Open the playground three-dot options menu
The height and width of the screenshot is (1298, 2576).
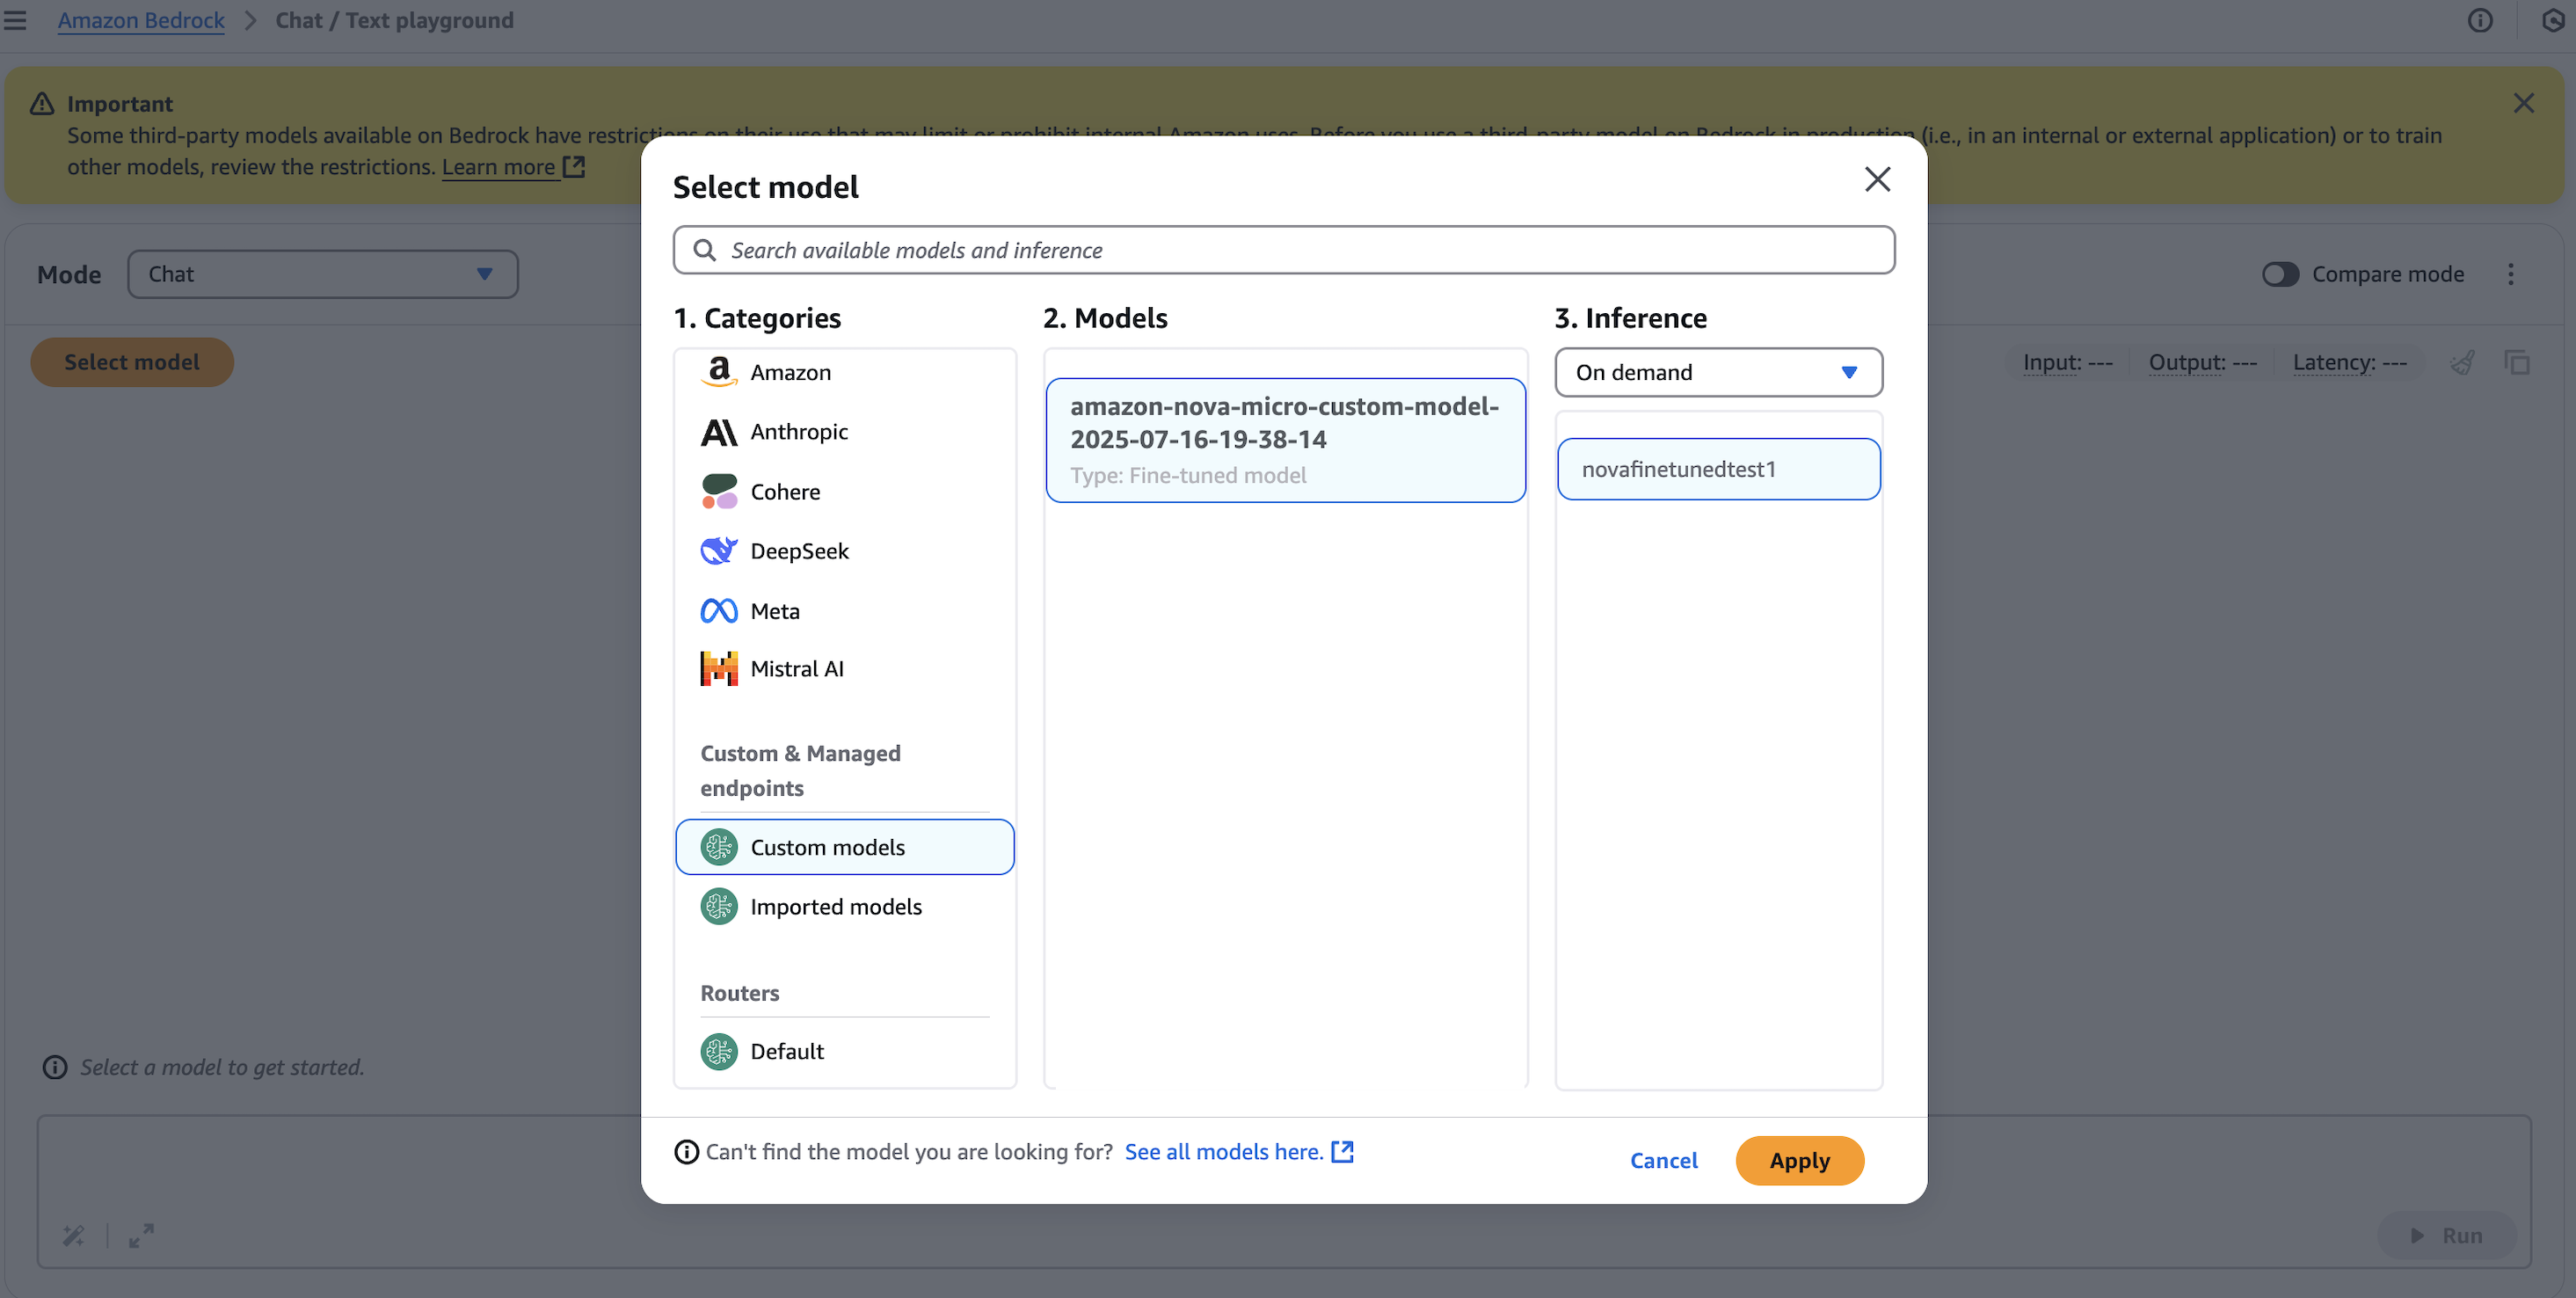[2510, 274]
